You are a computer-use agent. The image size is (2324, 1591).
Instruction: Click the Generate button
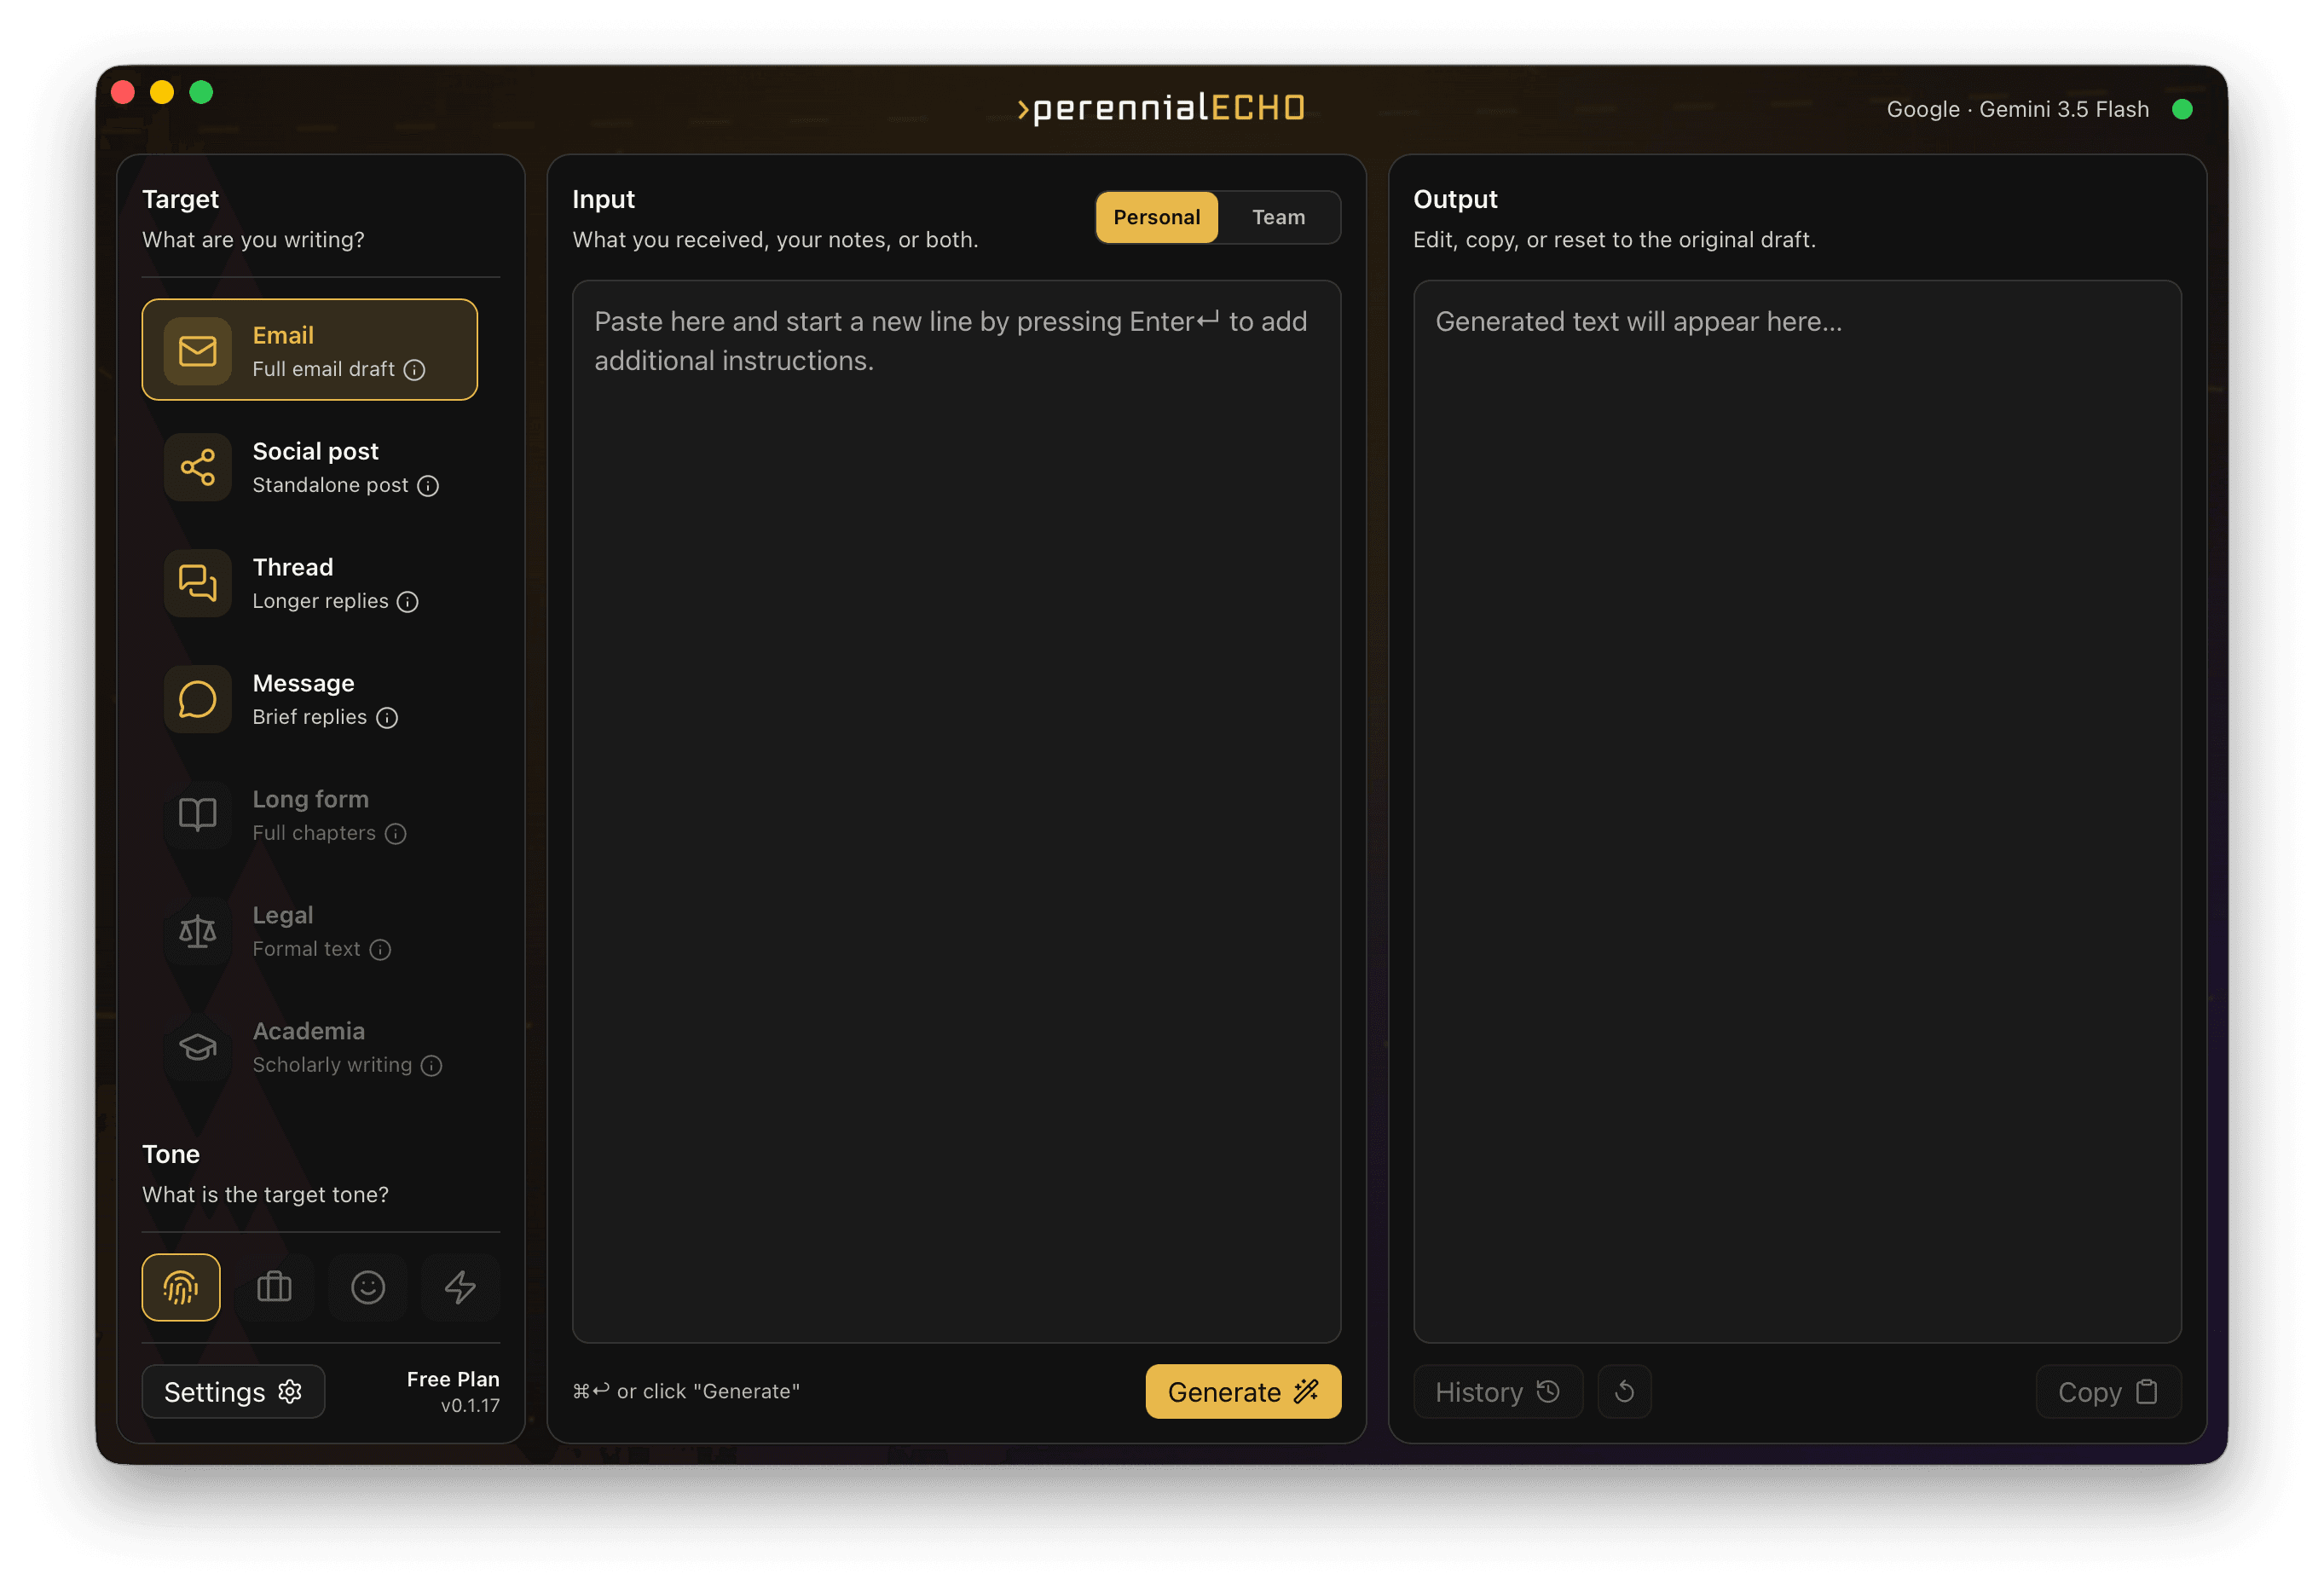point(1243,1391)
